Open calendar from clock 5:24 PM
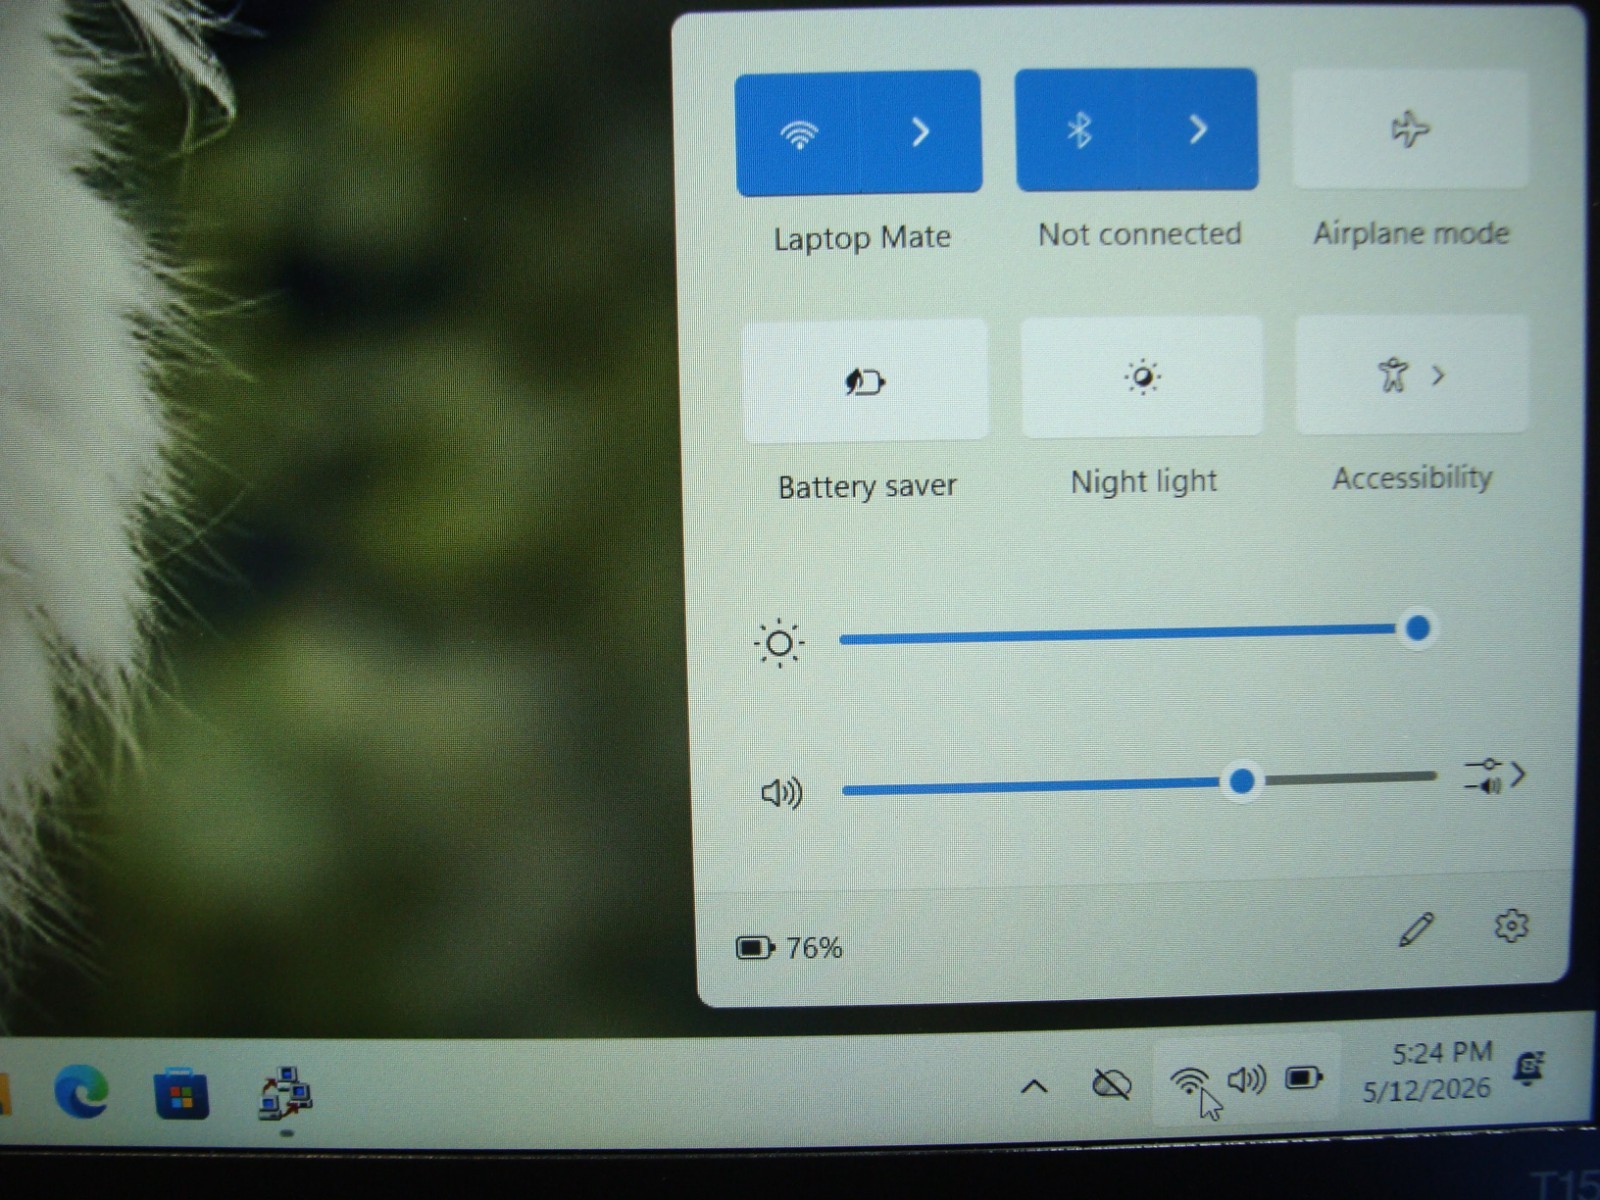 (x=1427, y=1070)
